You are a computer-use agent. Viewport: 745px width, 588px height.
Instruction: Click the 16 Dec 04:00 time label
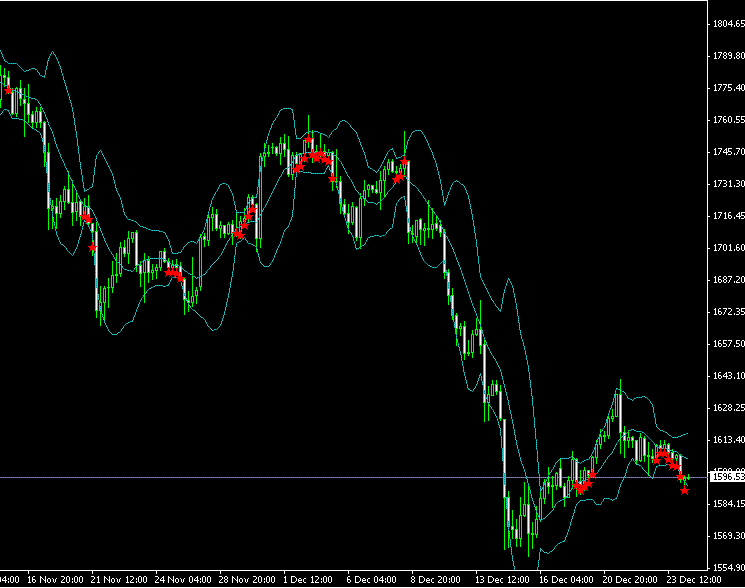pyautogui.click(x=566, y=580)
